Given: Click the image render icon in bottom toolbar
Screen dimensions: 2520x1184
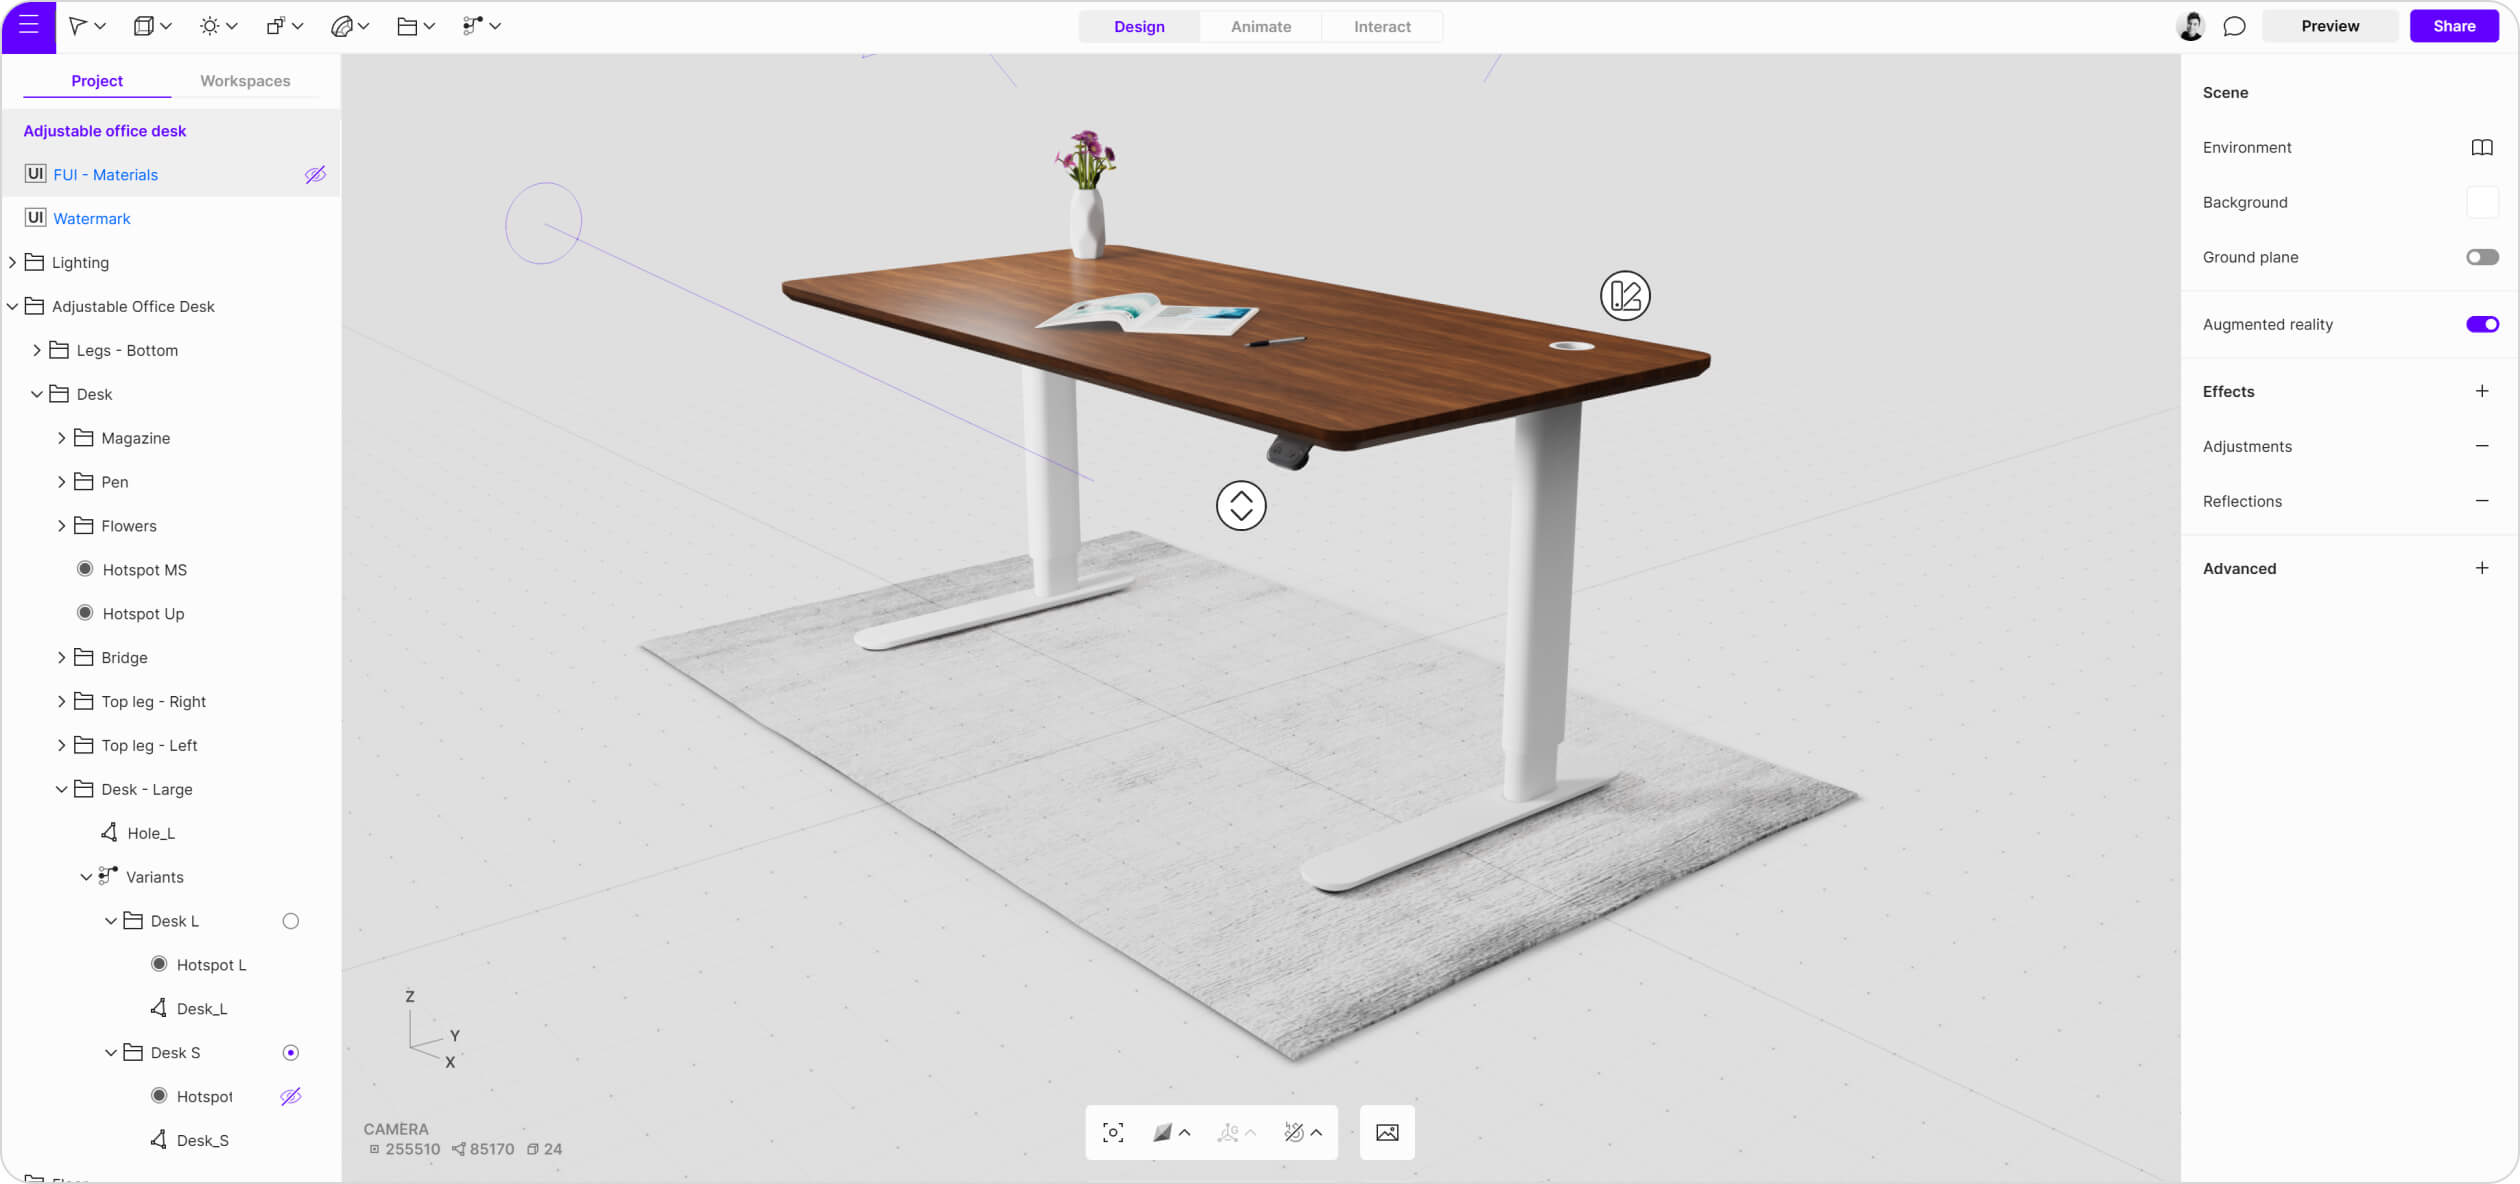Looking at the screenshot, I should pyautogui.click(x=1387, y=1132).
